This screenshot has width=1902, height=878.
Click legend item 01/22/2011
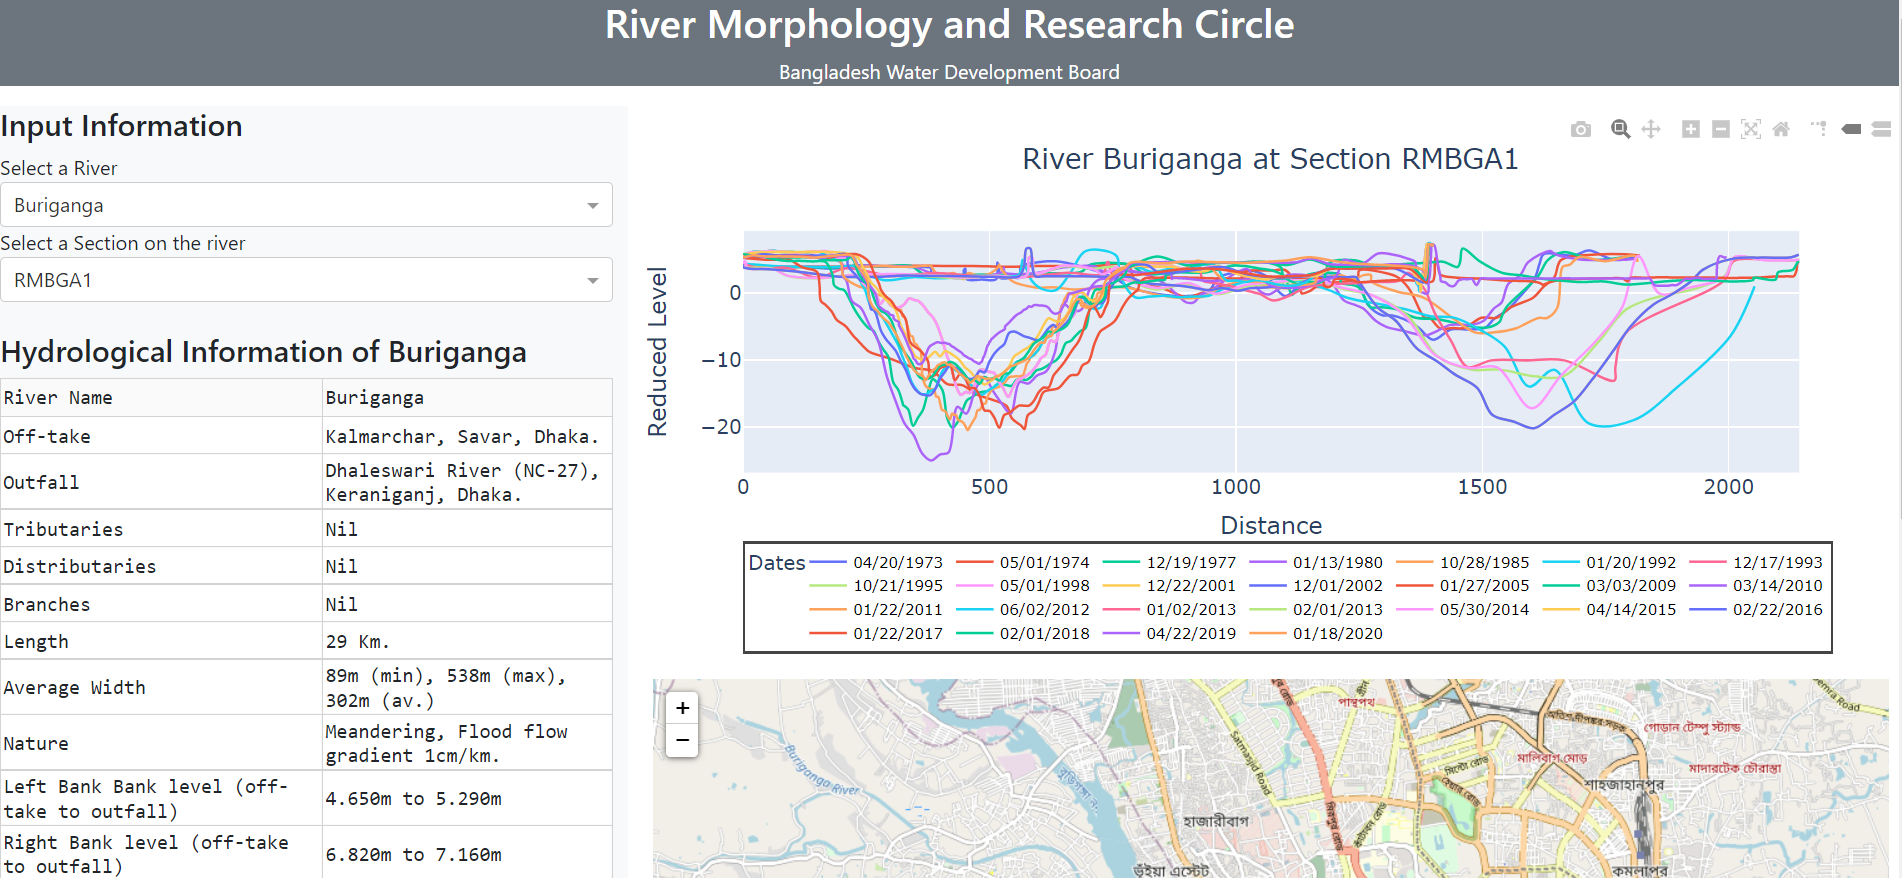[876, 610]
